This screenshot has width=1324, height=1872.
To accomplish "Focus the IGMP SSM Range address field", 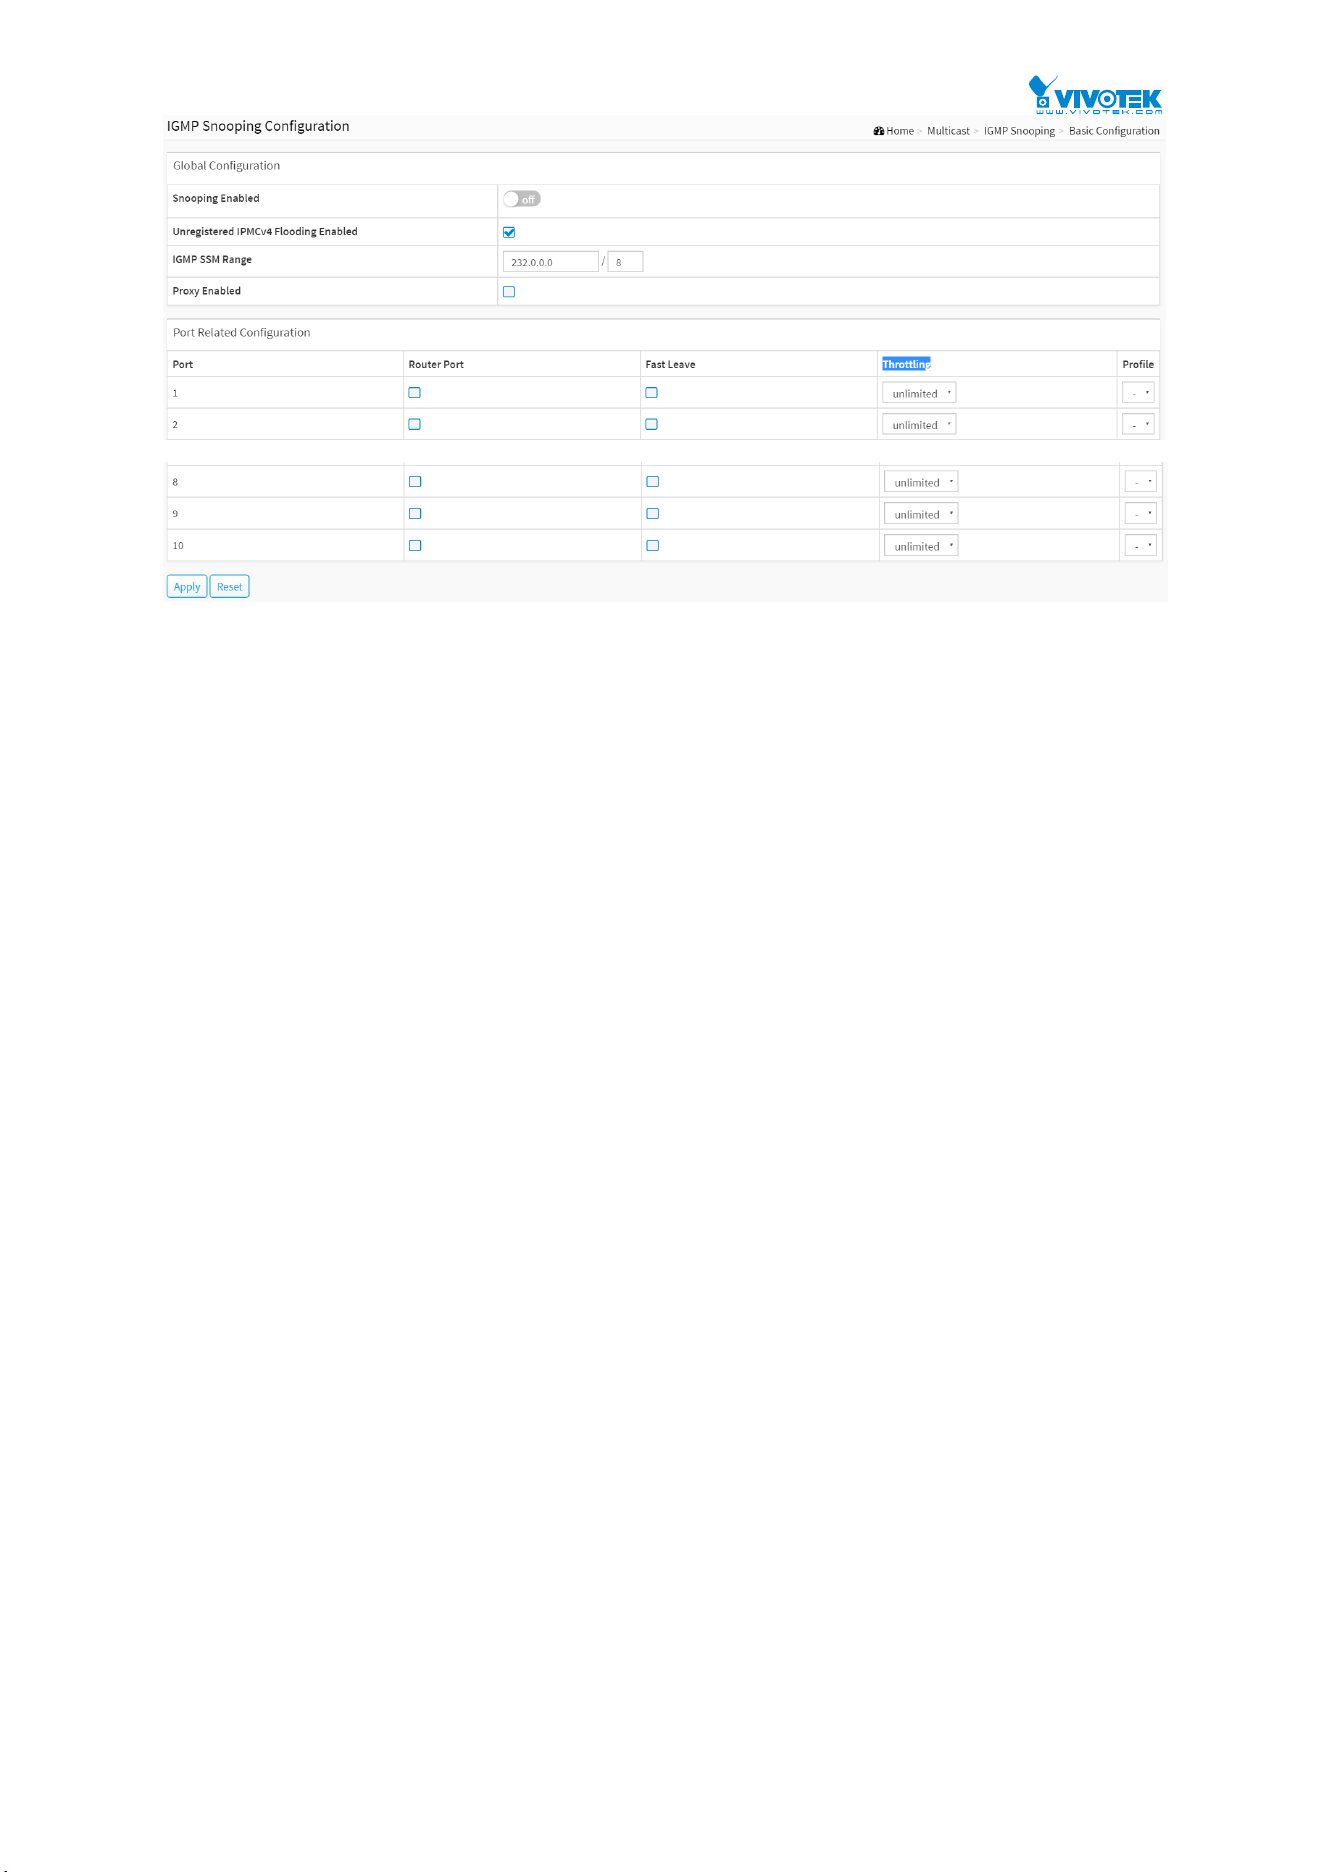I will pyautogui.click(x=551, y=262).
